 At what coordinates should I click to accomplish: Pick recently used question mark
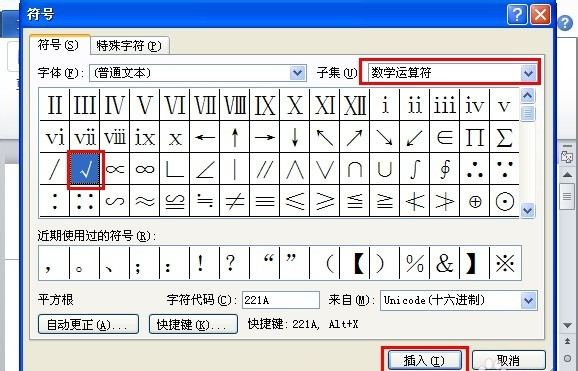235,263
